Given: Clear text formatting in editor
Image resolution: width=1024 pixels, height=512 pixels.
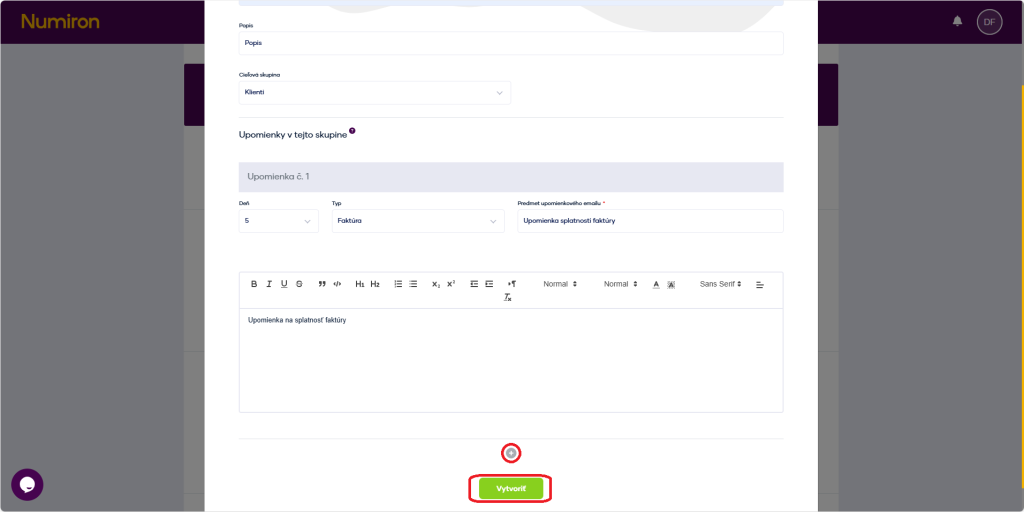Looking at the screenshot, I should pyautogui.click(x=508, y=298).
